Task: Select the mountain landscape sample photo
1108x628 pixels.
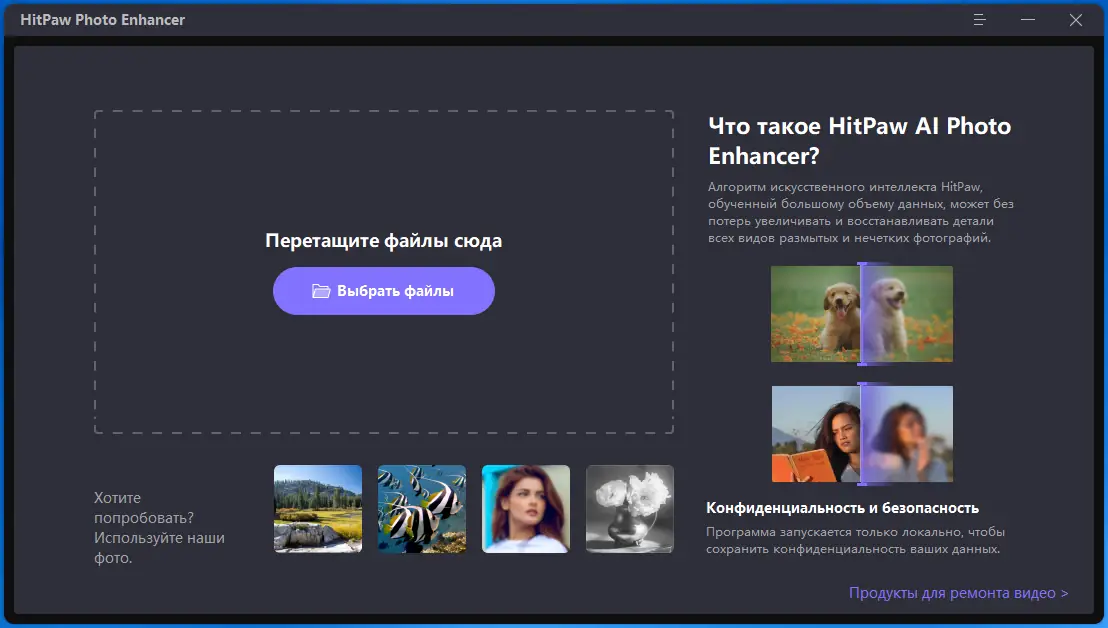Action: 317,509
